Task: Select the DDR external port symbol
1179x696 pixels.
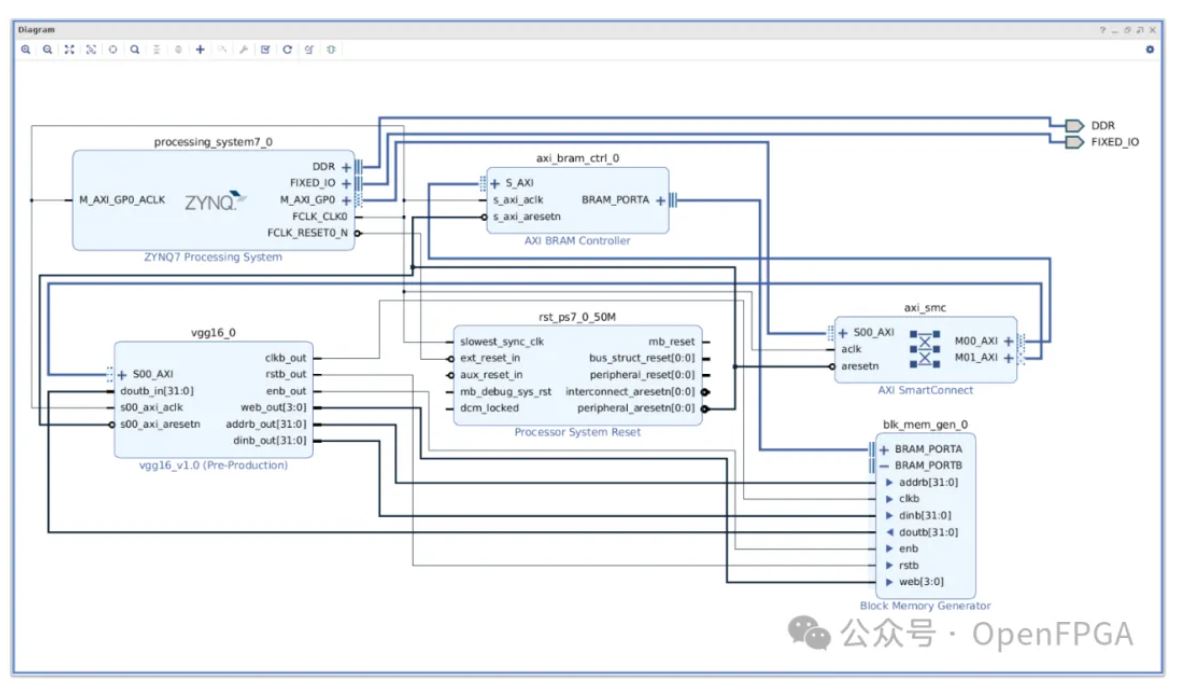Action: tap(1074, 126)
